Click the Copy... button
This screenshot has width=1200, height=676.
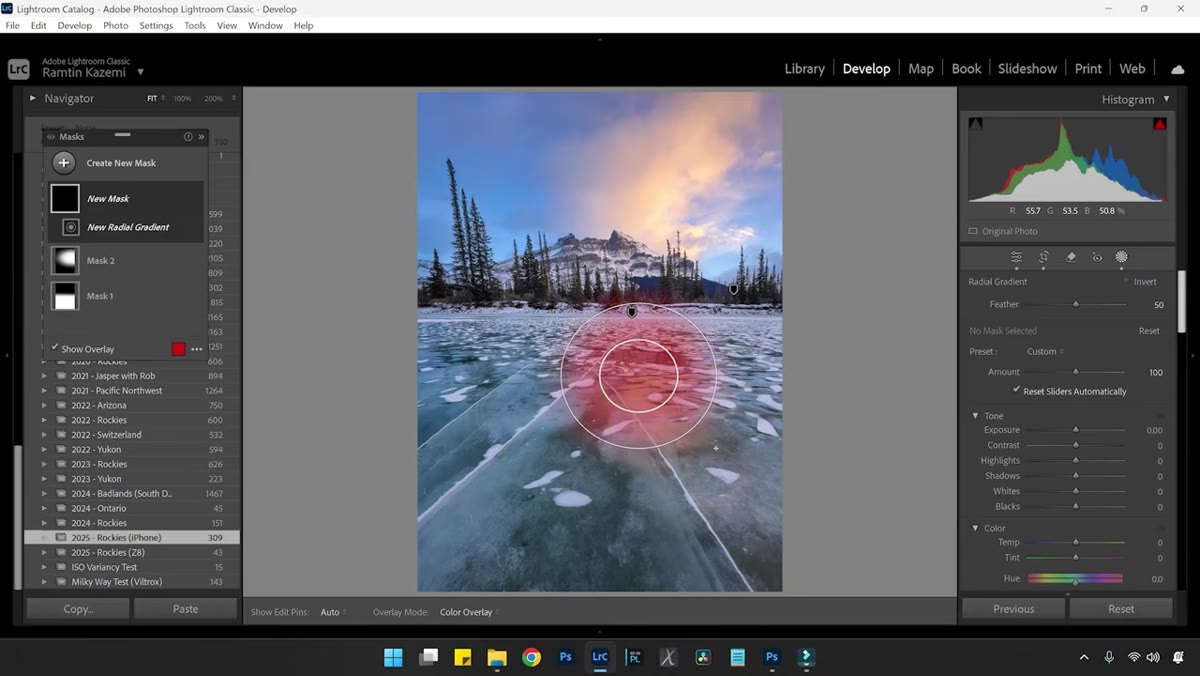click(x=78, y=608)
